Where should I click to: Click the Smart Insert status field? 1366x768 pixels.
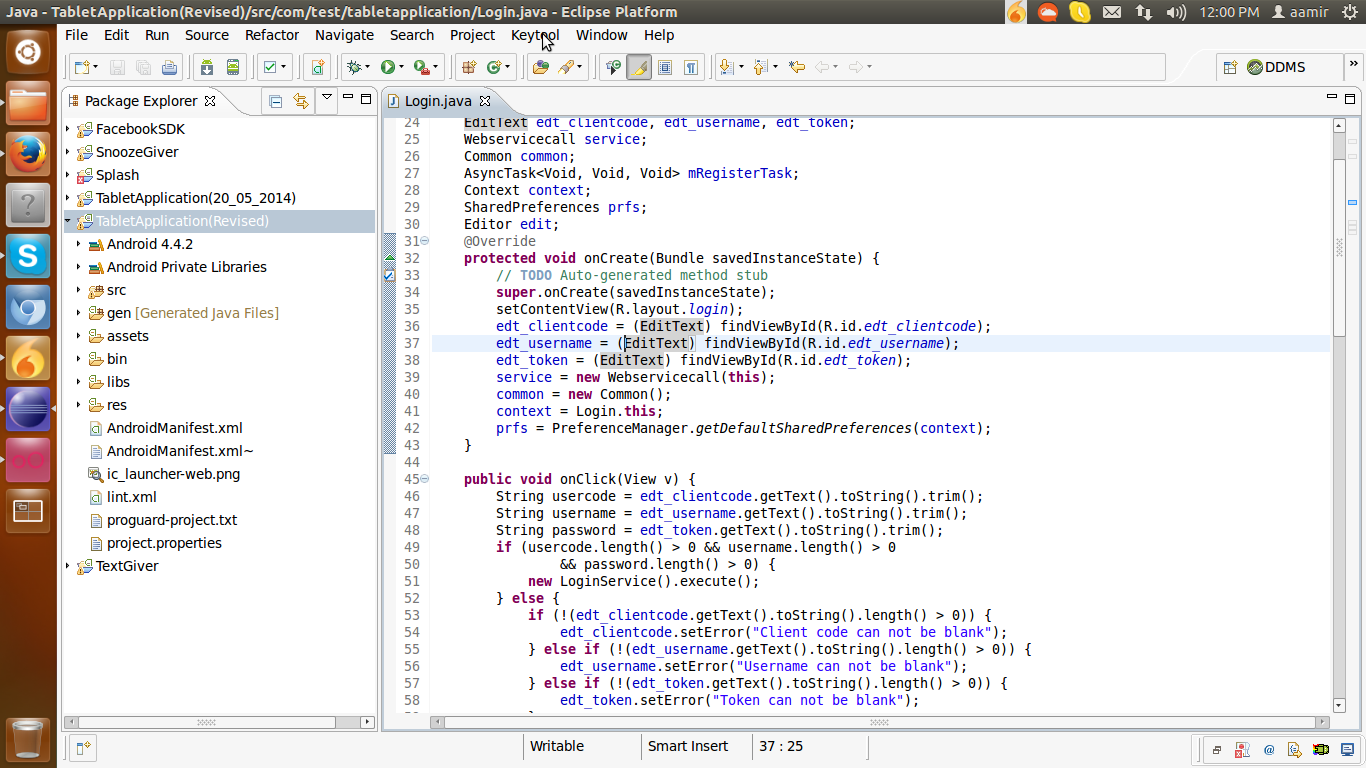click(x=688, y=746)
